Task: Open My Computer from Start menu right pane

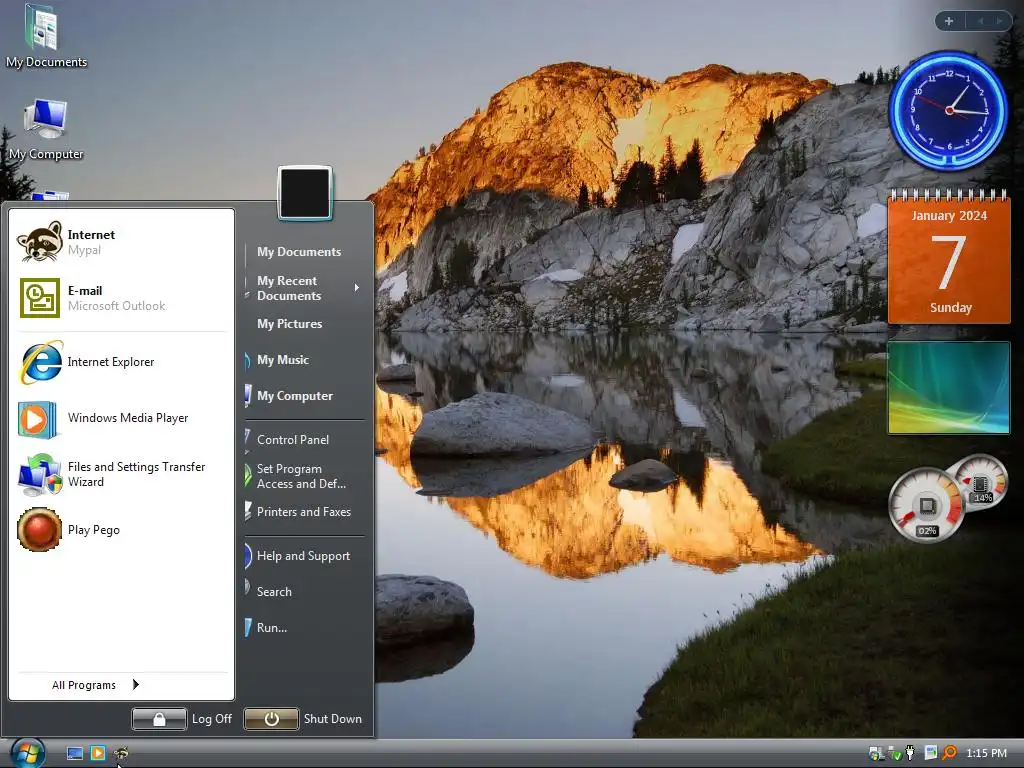Action: 295,396
